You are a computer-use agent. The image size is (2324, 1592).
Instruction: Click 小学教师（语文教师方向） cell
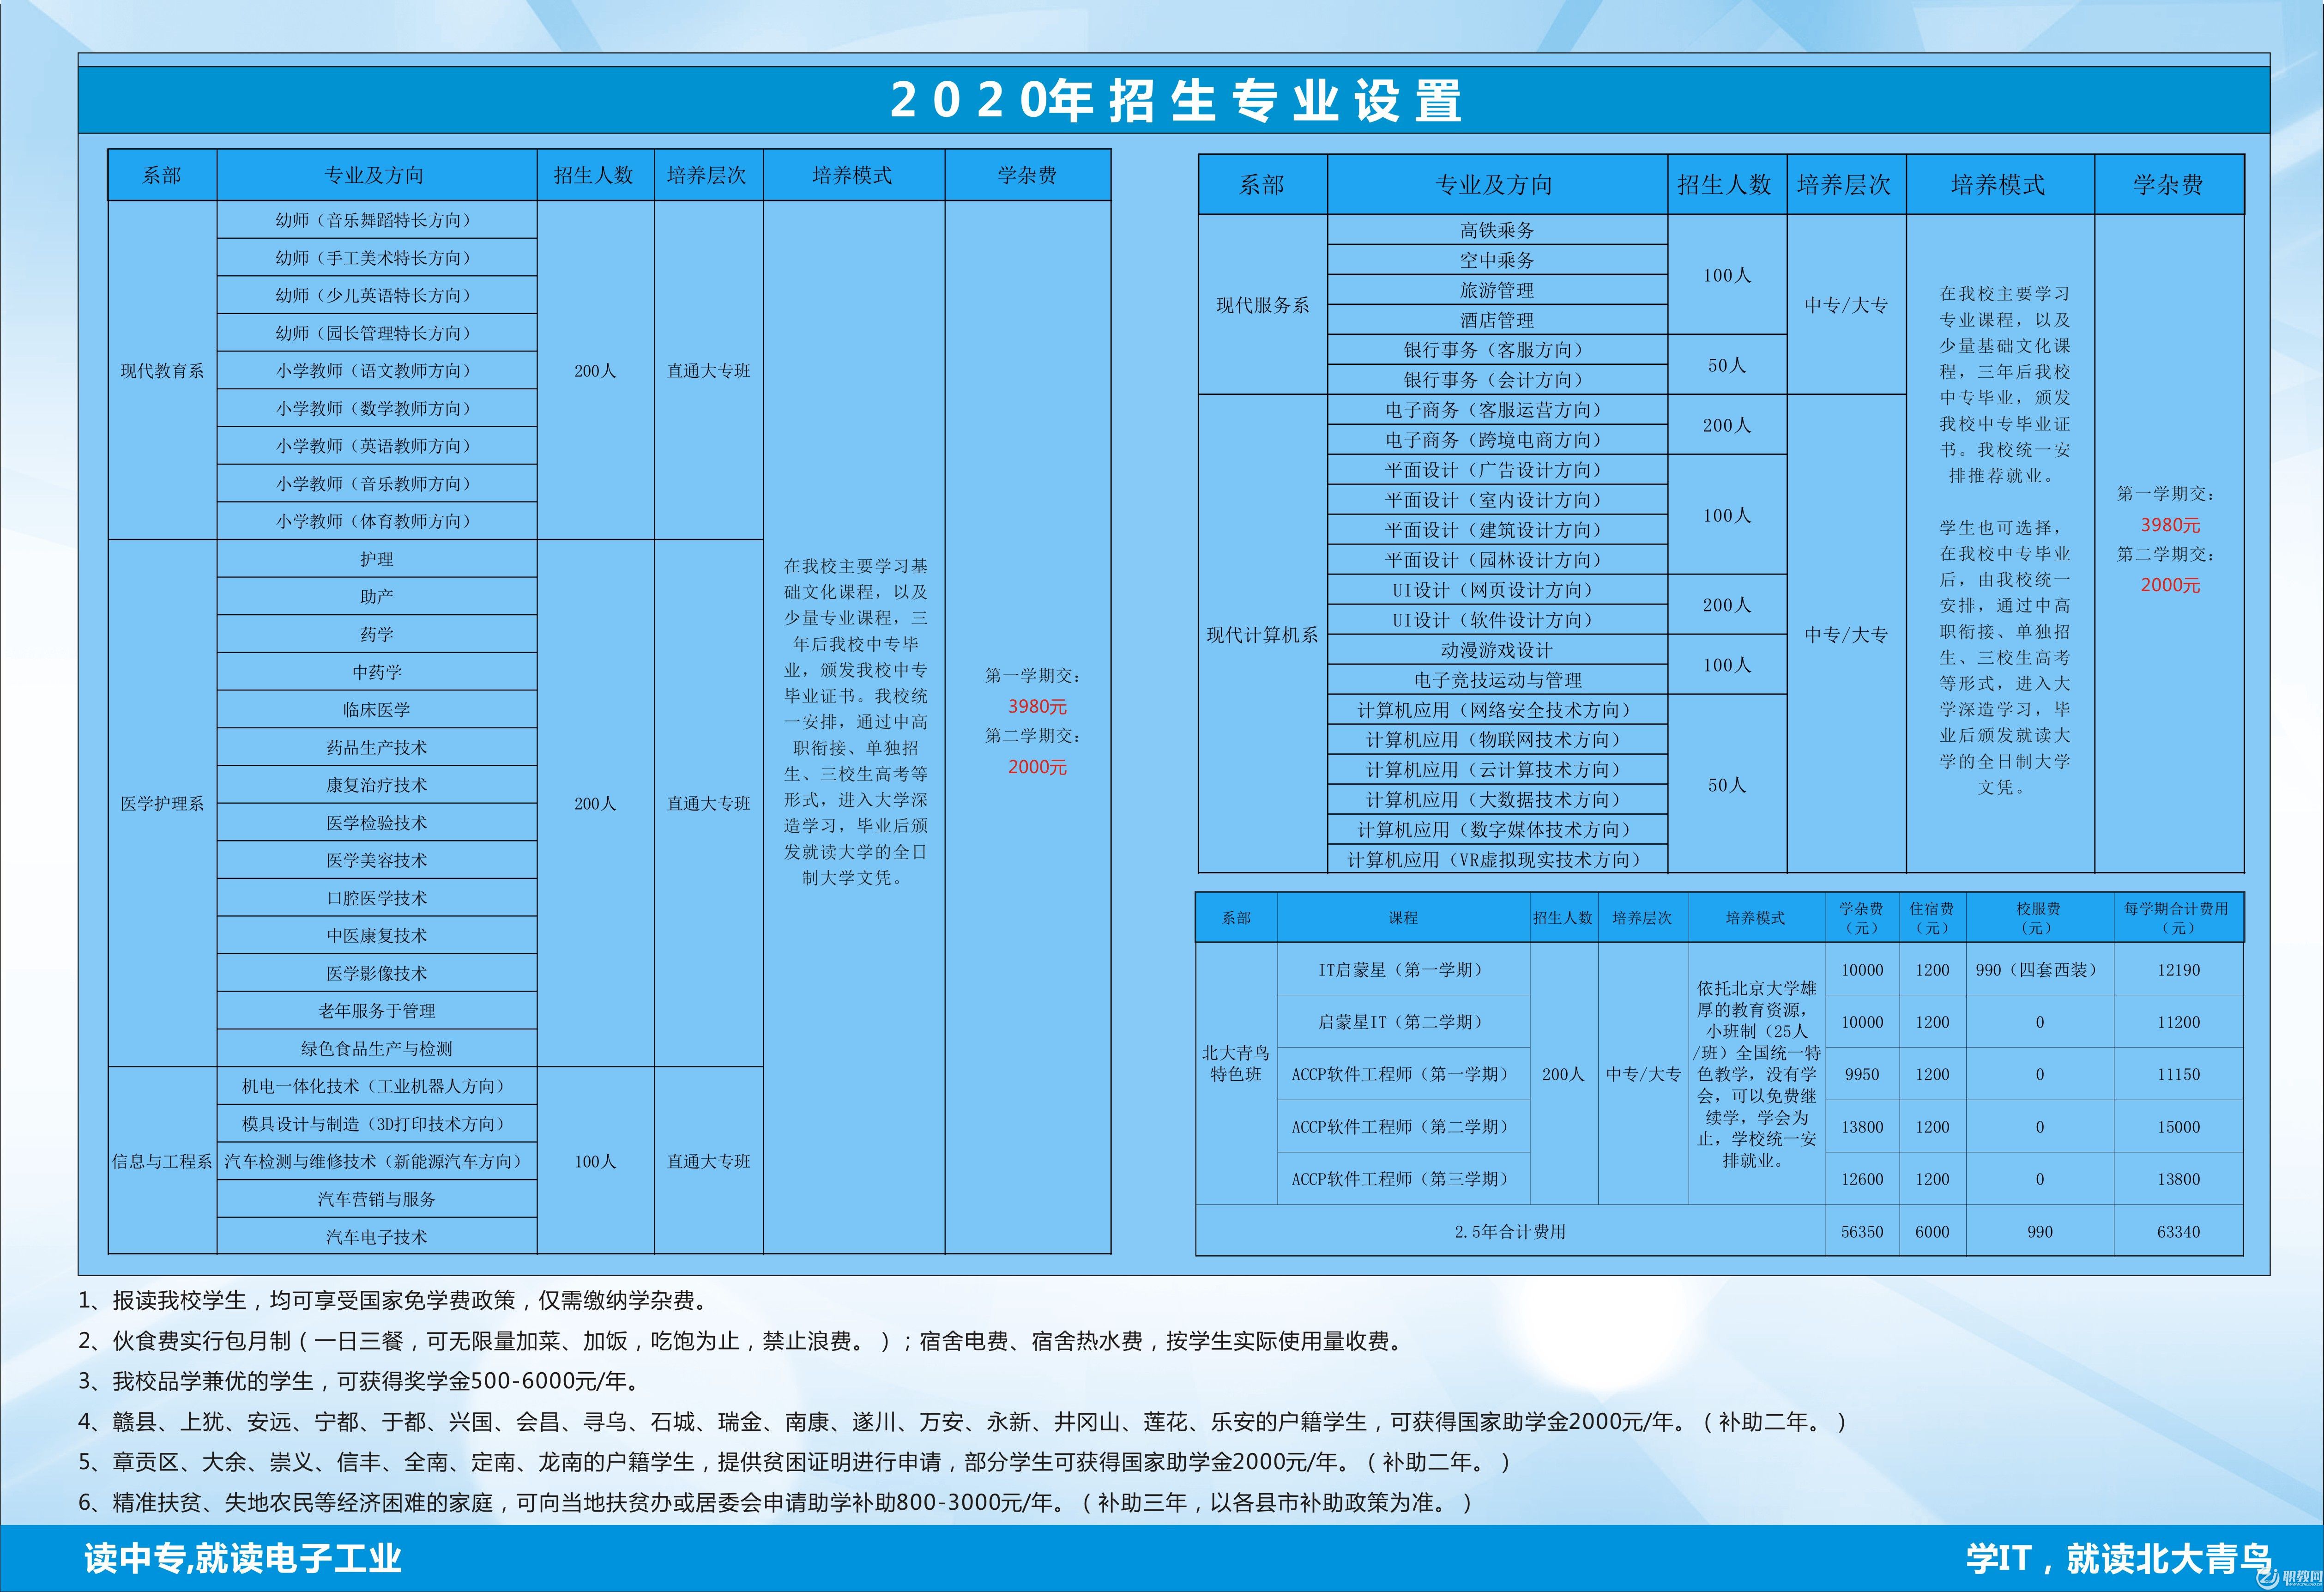click(377, 371)
